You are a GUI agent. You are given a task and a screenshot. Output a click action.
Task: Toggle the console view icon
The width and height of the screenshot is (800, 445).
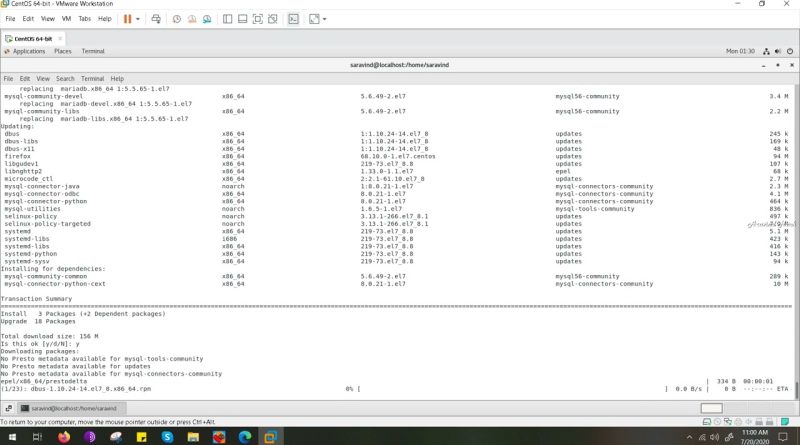293,19
